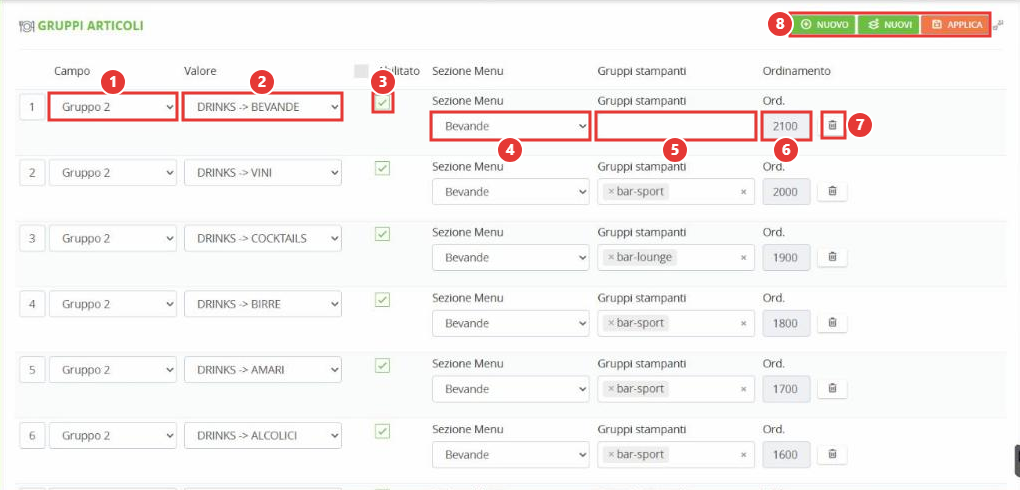Open the Campo dropdown in row 4
The width and height of the screenshot is (1020, 490).
113,305
